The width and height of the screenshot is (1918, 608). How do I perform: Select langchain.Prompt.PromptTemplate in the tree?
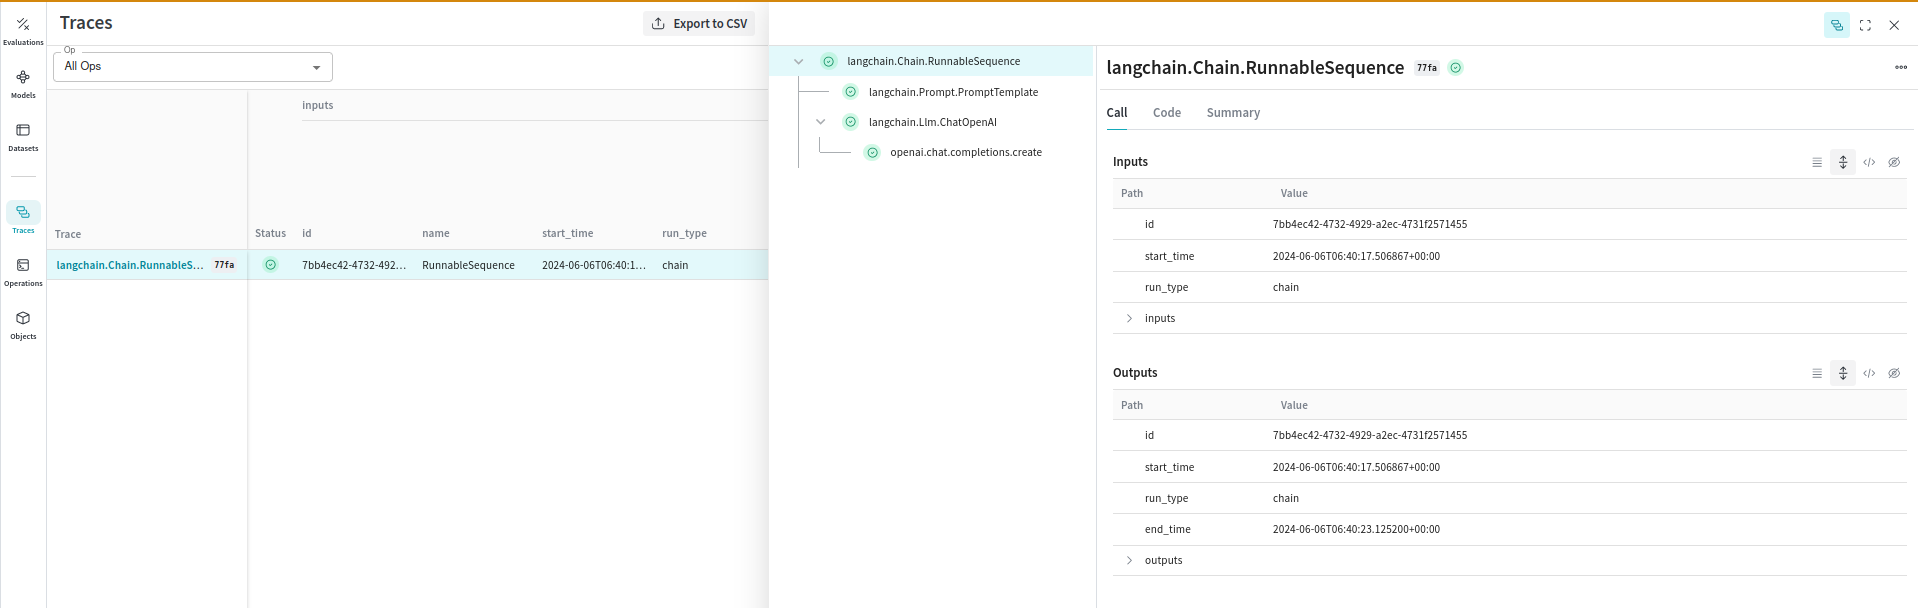[x=953, y=92]
